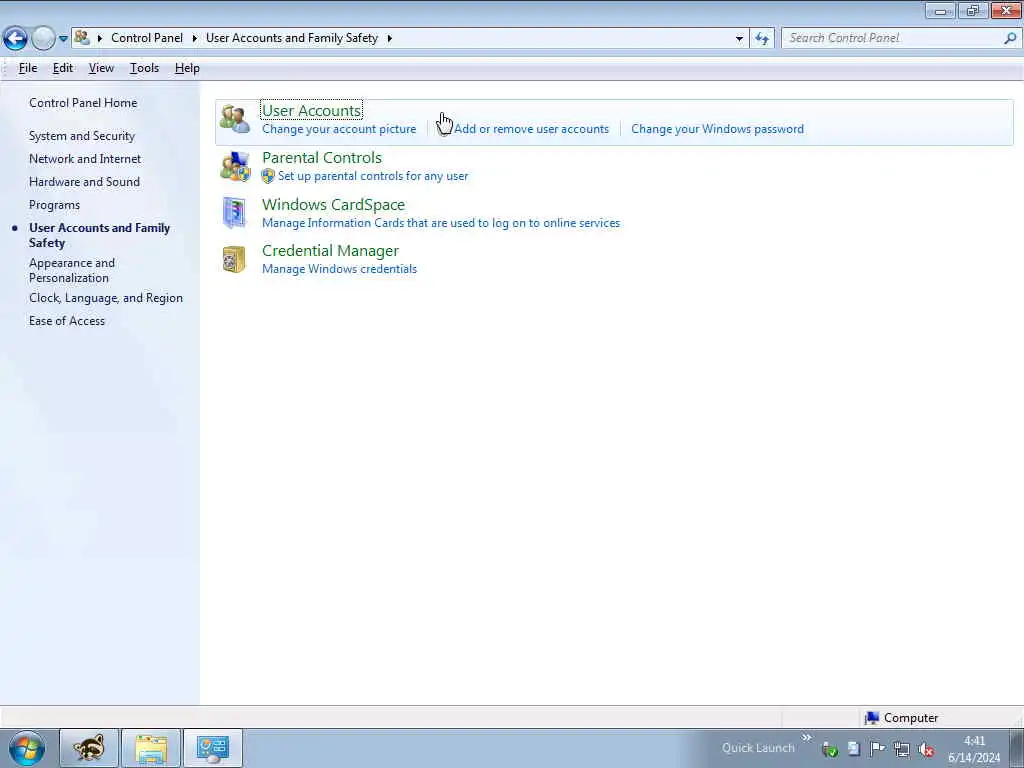Open the Credential Manager heading
This screenshot has height=768, width=1024.
pos(330,251)
